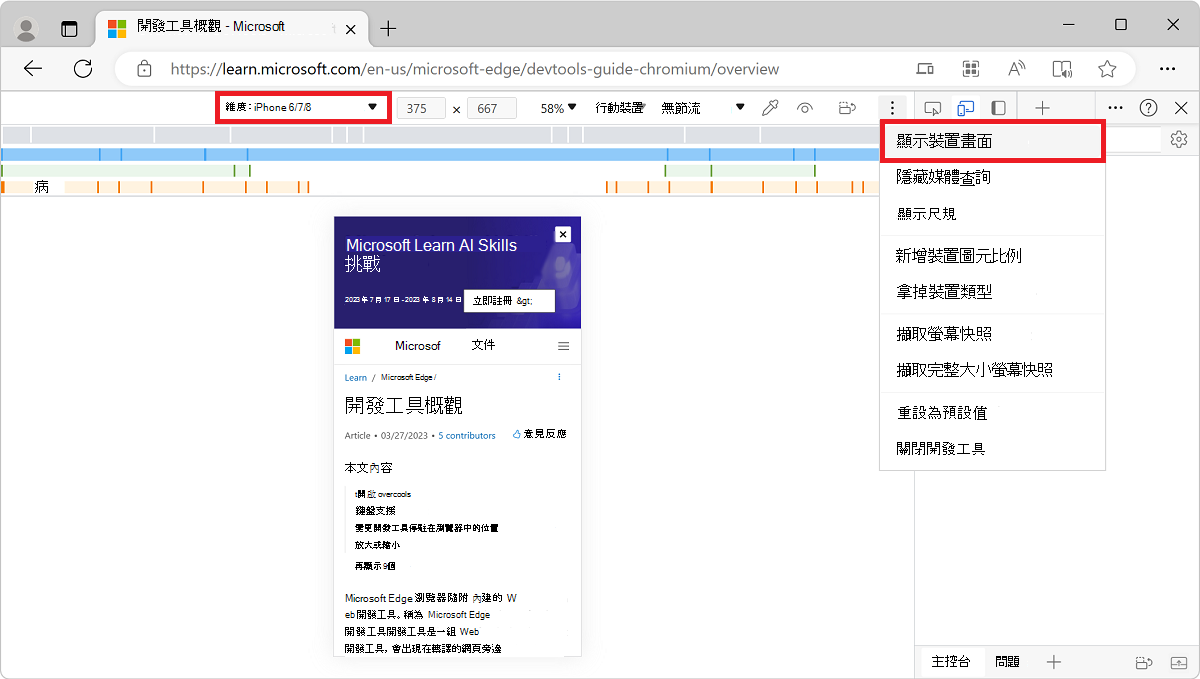Screen dimensions: 1200x679
Task: Click the blue media query bar
Action: point(440,154)
